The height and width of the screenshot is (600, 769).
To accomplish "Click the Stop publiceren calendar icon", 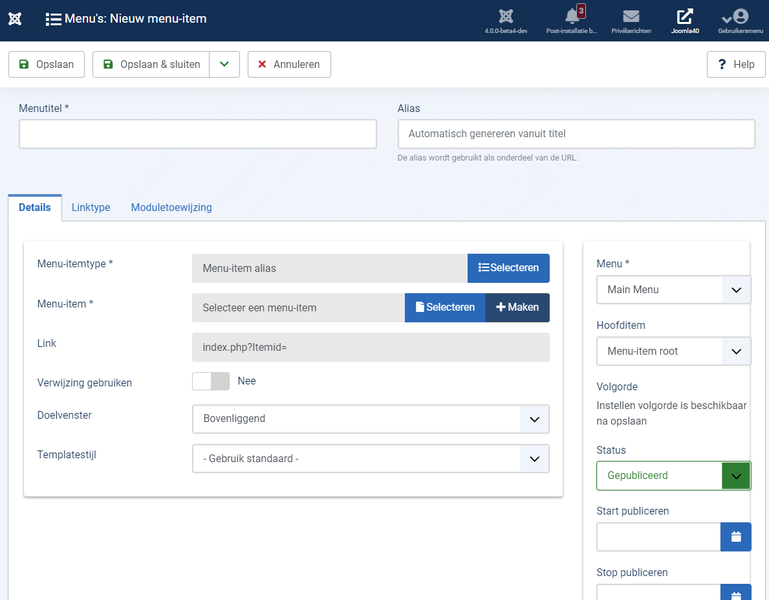I will (736, 592).
